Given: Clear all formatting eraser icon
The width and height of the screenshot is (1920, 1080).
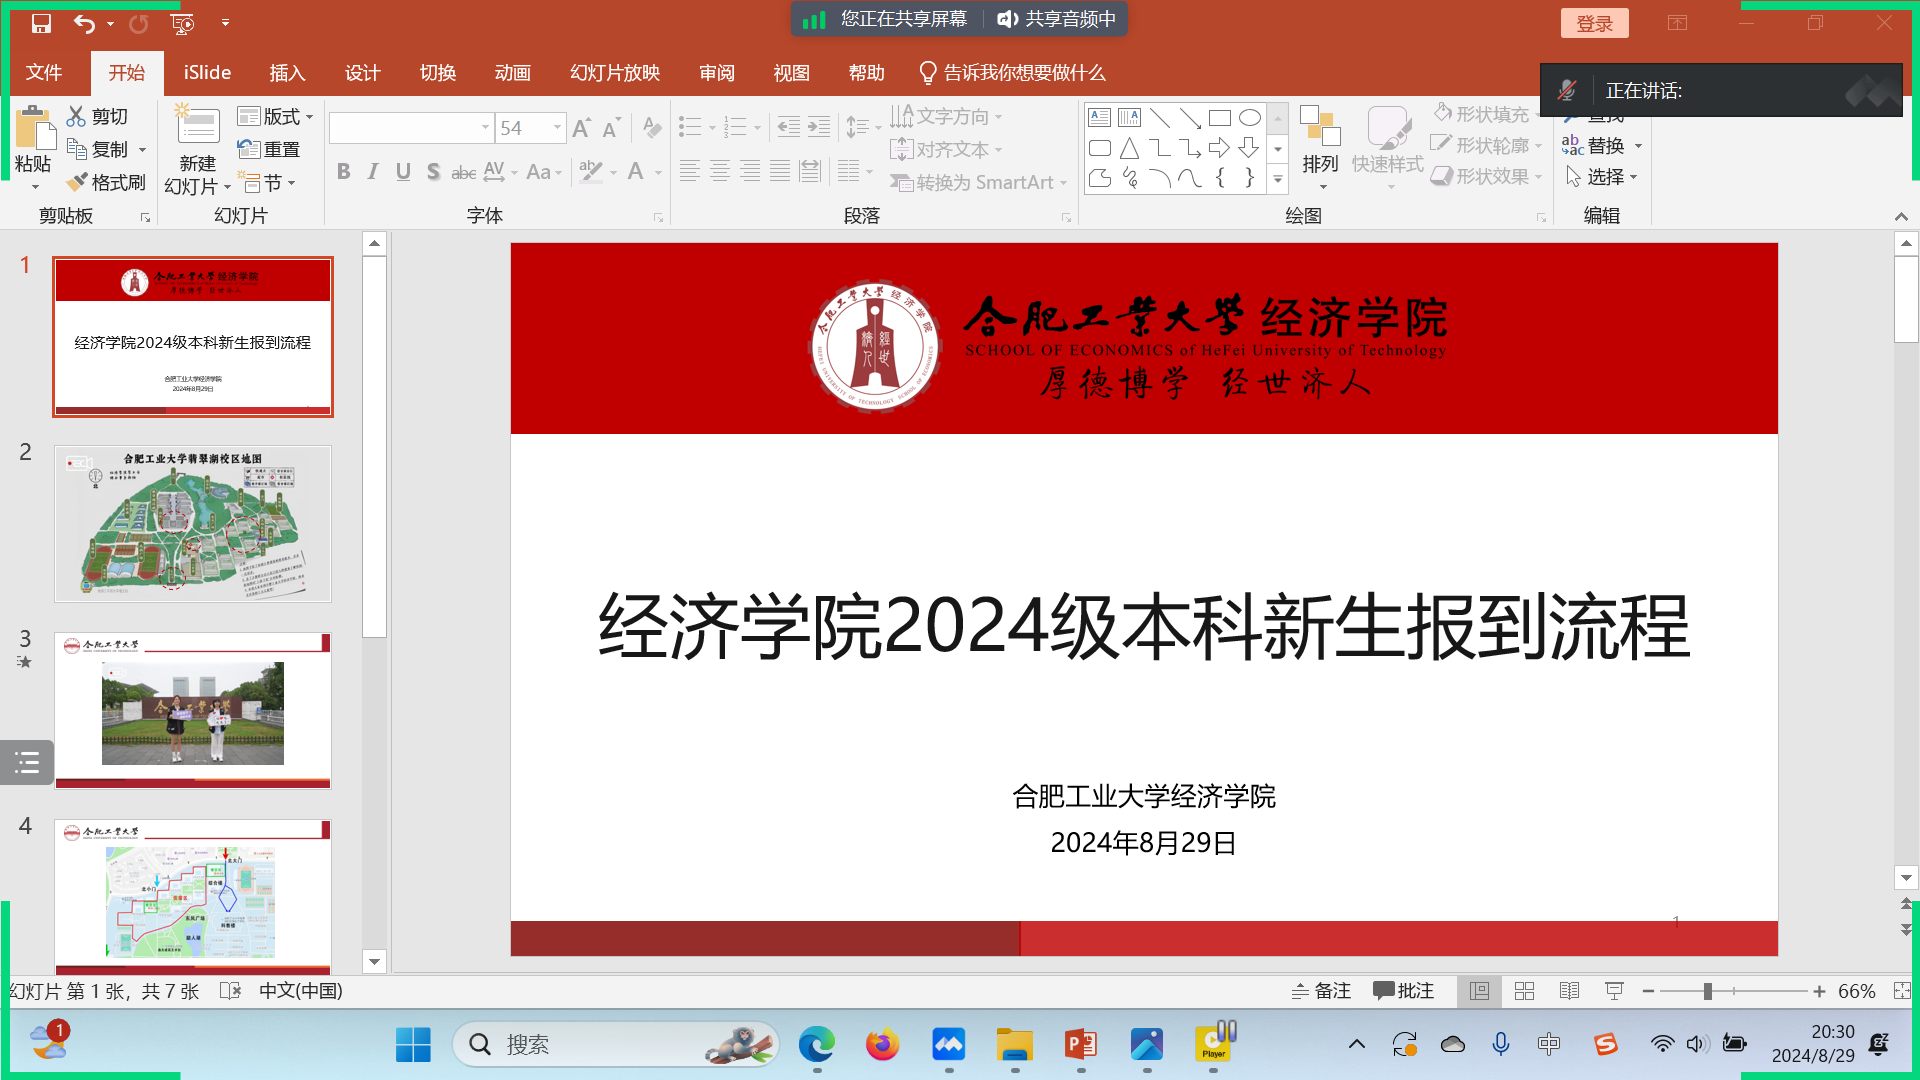Looking at the screenshot, I should click(652, 128).
